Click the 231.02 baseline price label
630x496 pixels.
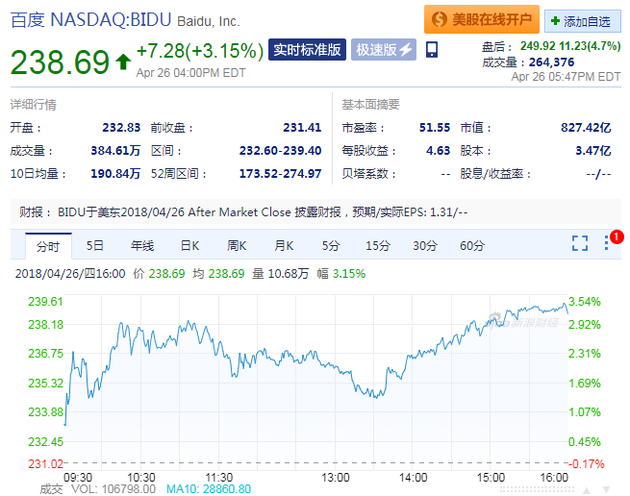click(x=45, y=464)
